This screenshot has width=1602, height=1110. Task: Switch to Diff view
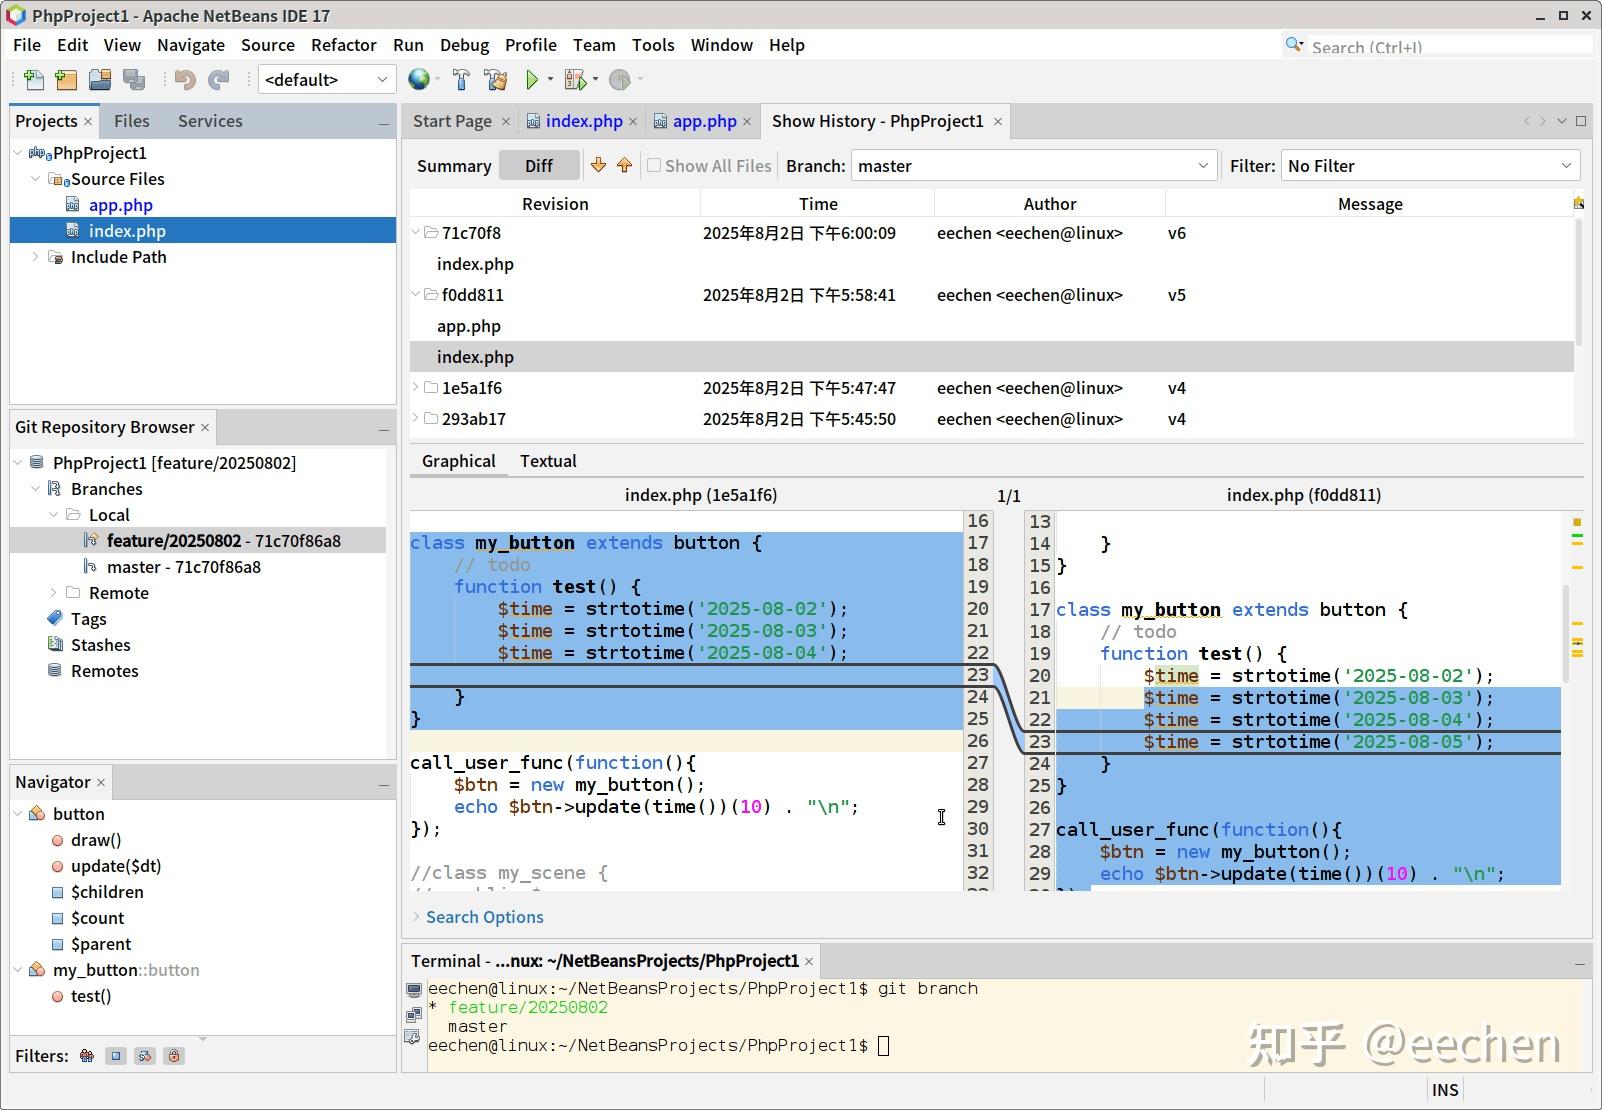coord(539,166)
